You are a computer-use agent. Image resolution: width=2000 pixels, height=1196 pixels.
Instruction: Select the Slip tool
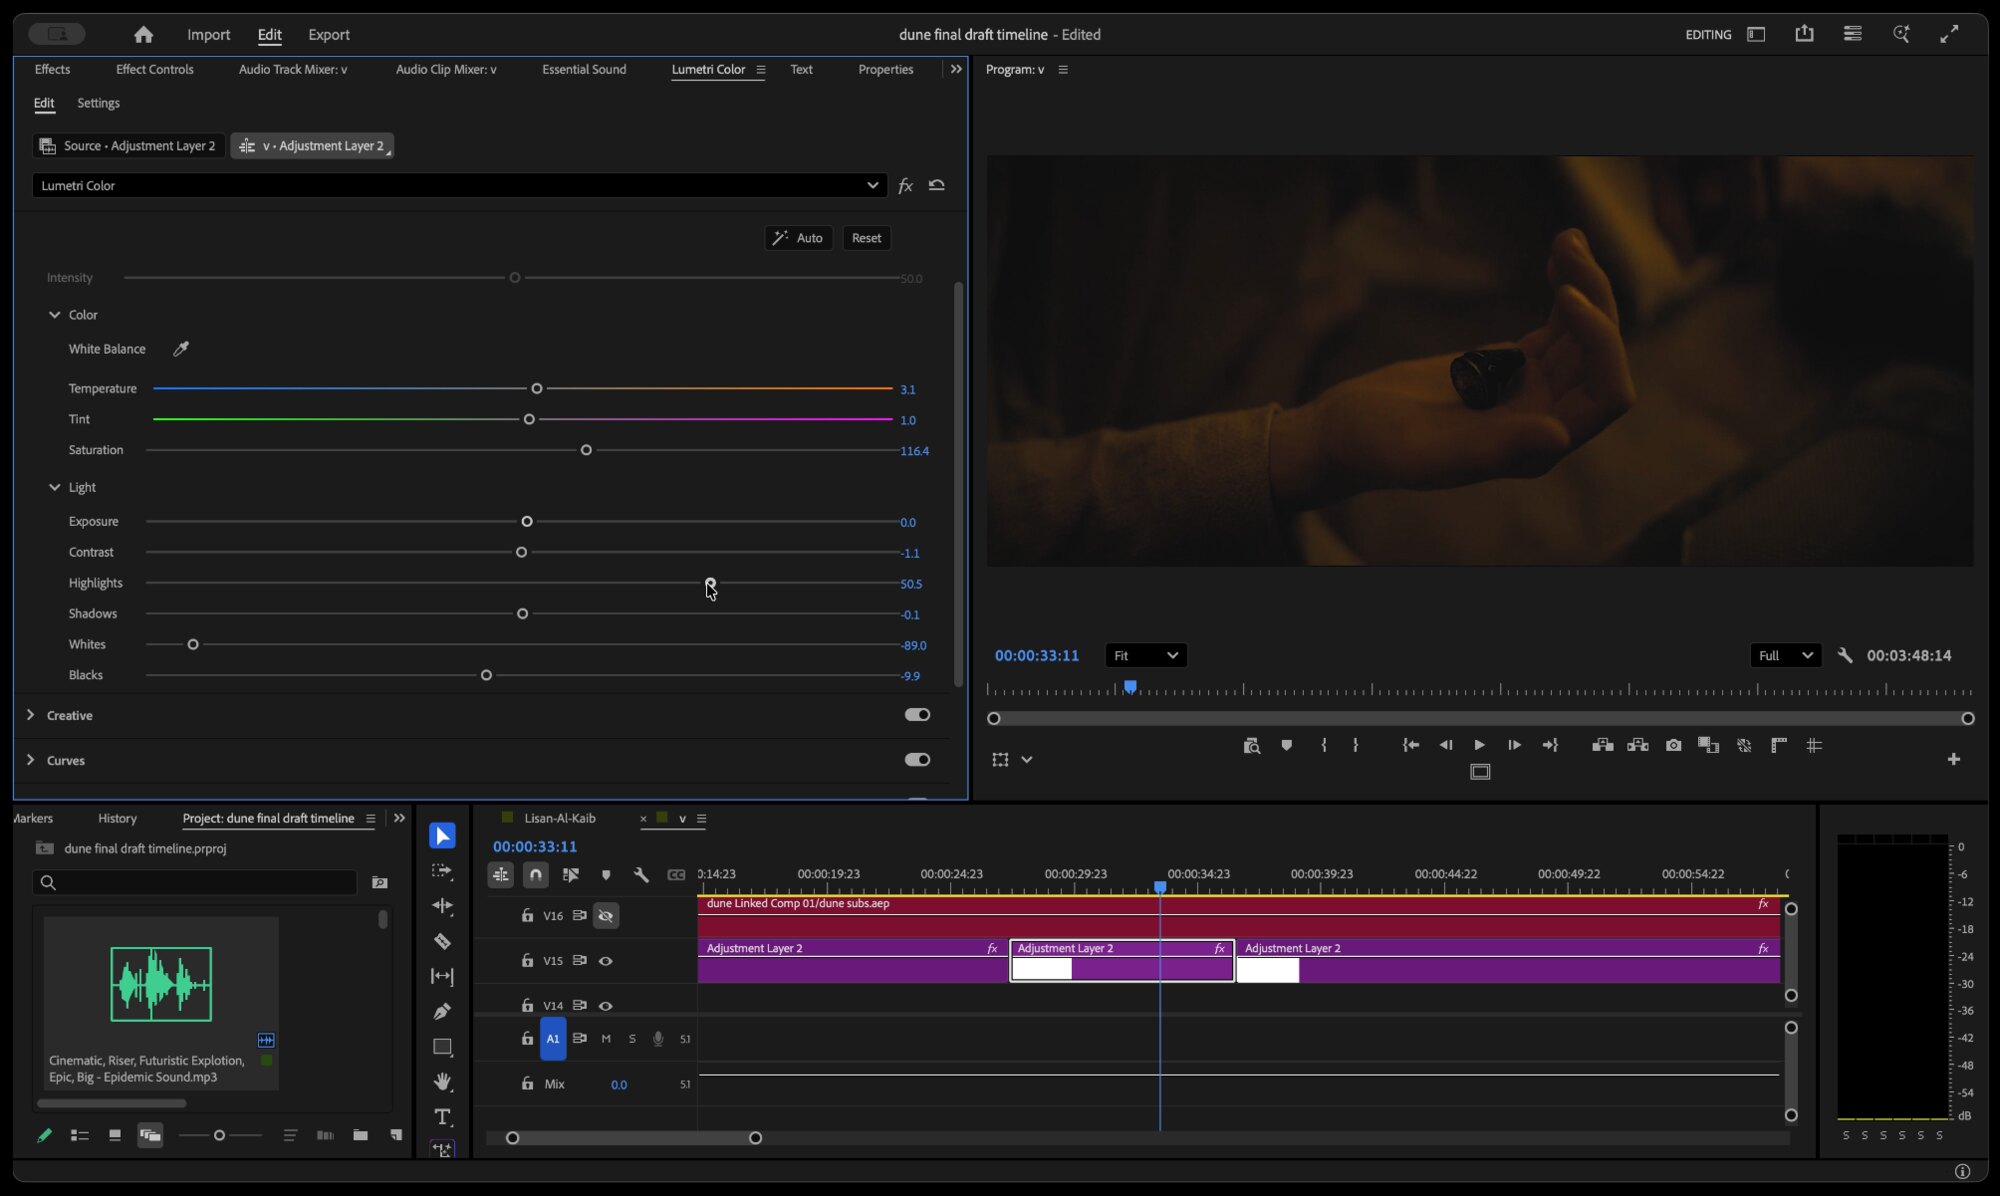tap(442, 976)
